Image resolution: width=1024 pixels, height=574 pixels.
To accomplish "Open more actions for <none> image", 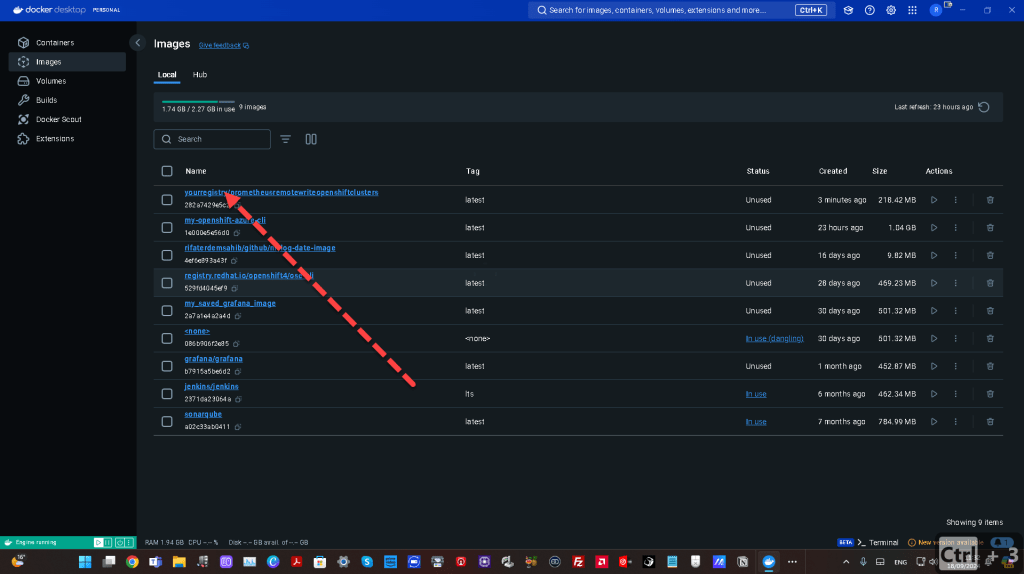I will pos(955,338).
